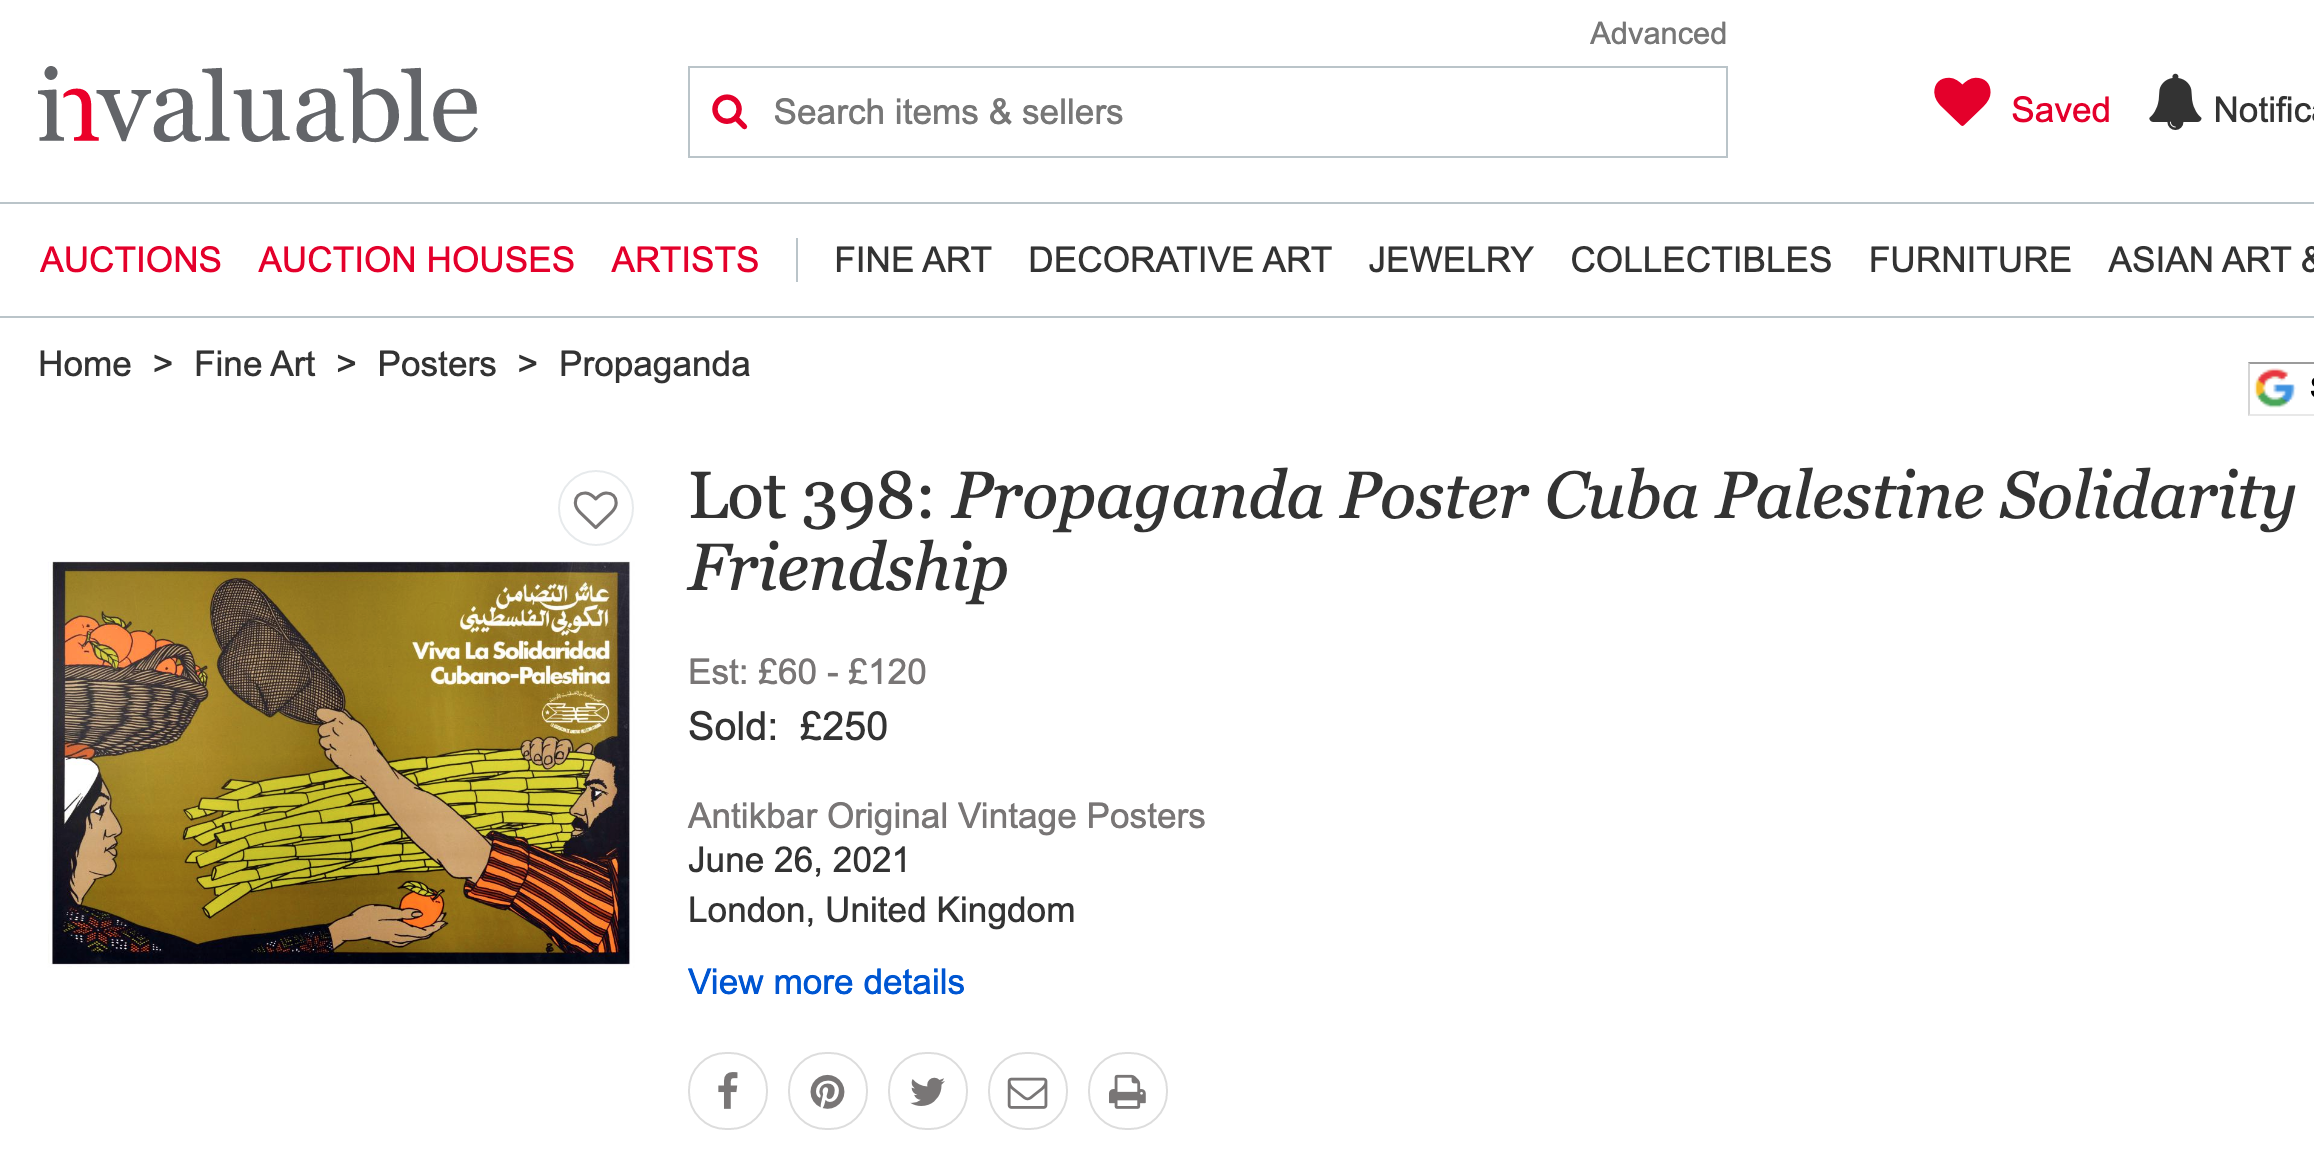The image size is (2314, 1170).
Task: Go to Artists section
Action: [x=685, y=260]
